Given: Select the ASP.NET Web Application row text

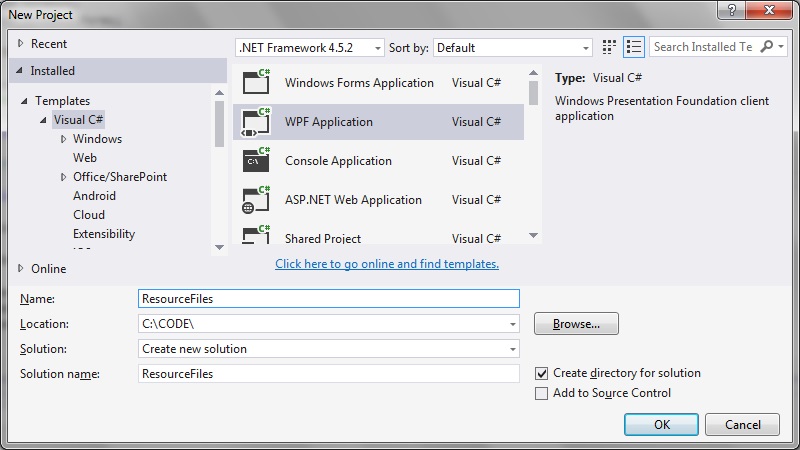Looking at the screenshot, I should point(353,199).
